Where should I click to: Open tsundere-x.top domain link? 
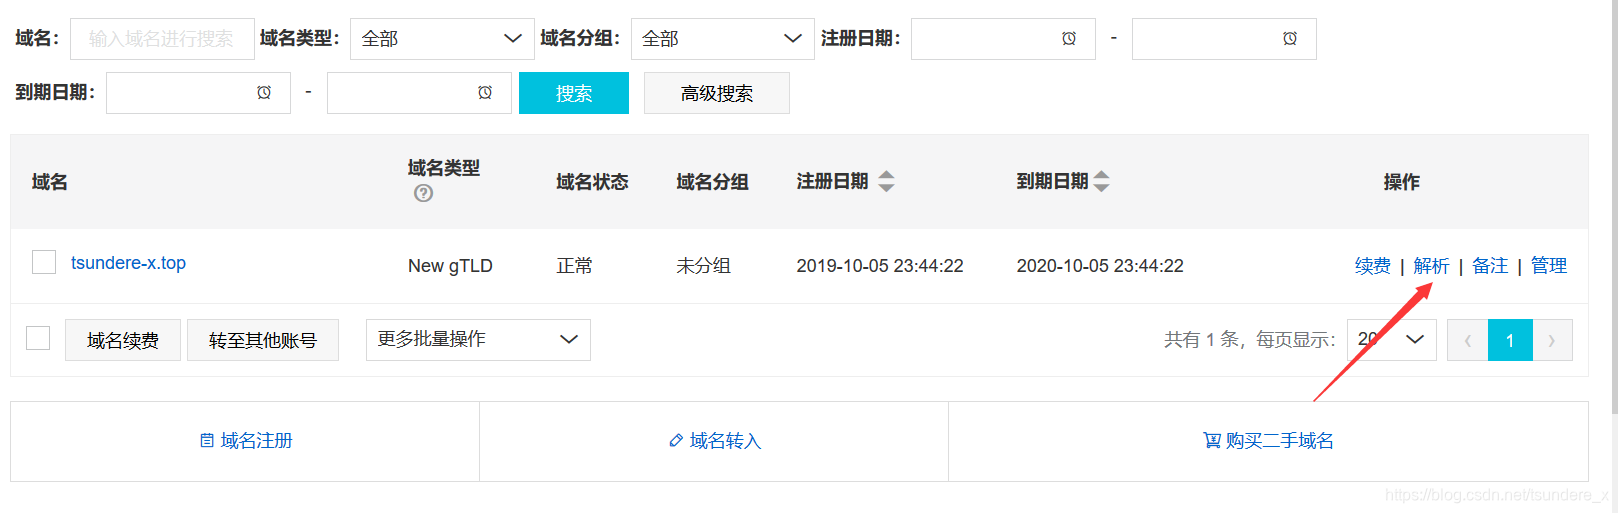click(x=128, y=263)
